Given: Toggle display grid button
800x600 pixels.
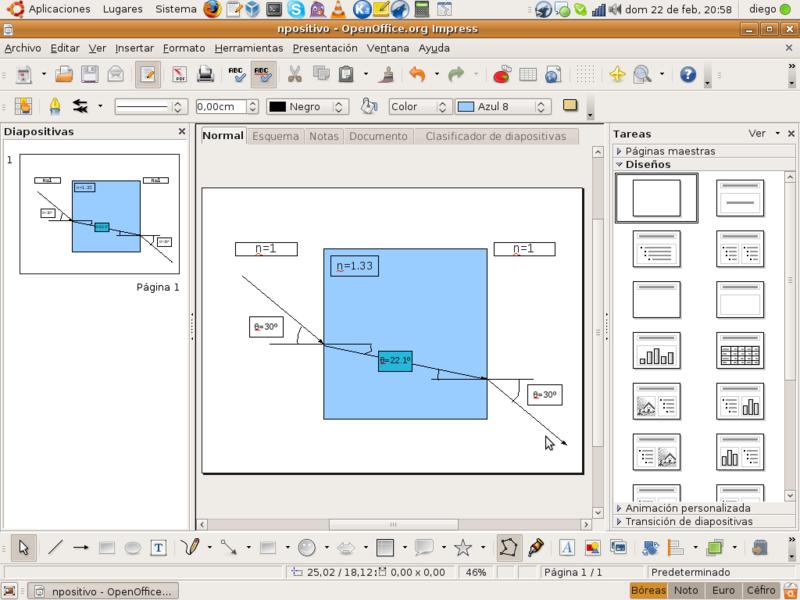Looking at the screenshot, I should pos(585,75).
